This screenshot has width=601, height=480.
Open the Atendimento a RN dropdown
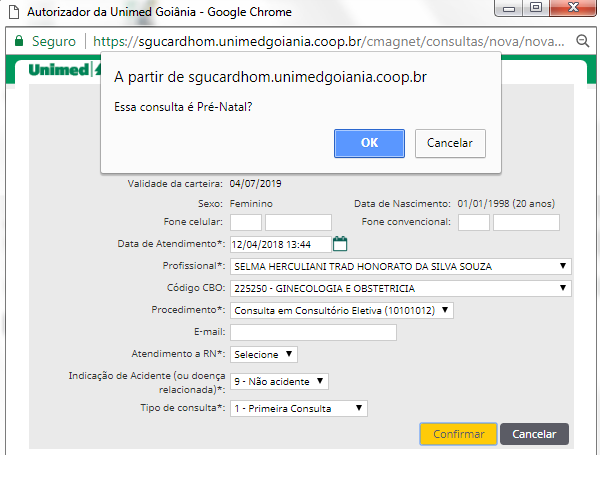click(264, 354)
